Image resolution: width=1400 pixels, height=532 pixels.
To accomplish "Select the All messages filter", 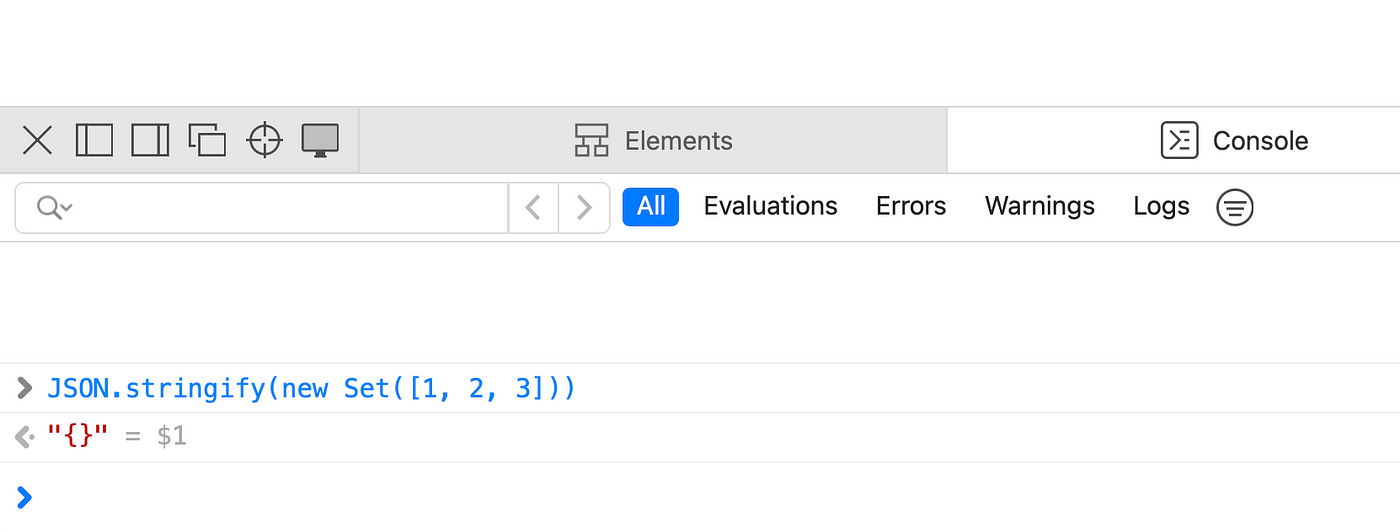I will click(651, 206).
